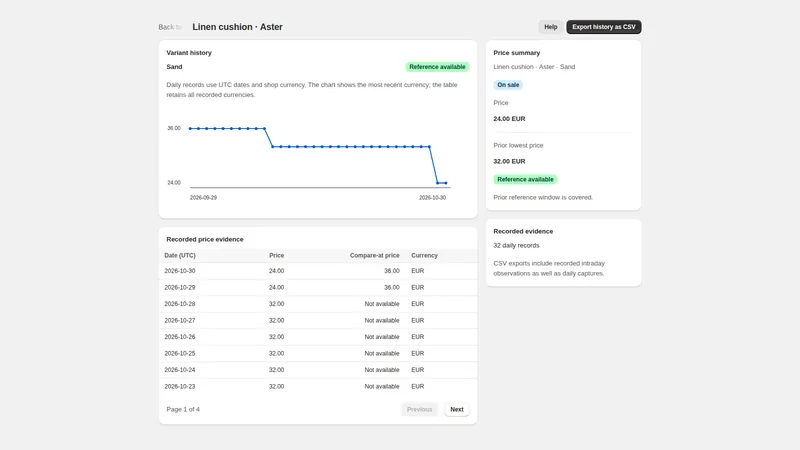Click the last data point on chart
Image resolution: width=800 pixels, height=450 pixels.
pos(446,183)
